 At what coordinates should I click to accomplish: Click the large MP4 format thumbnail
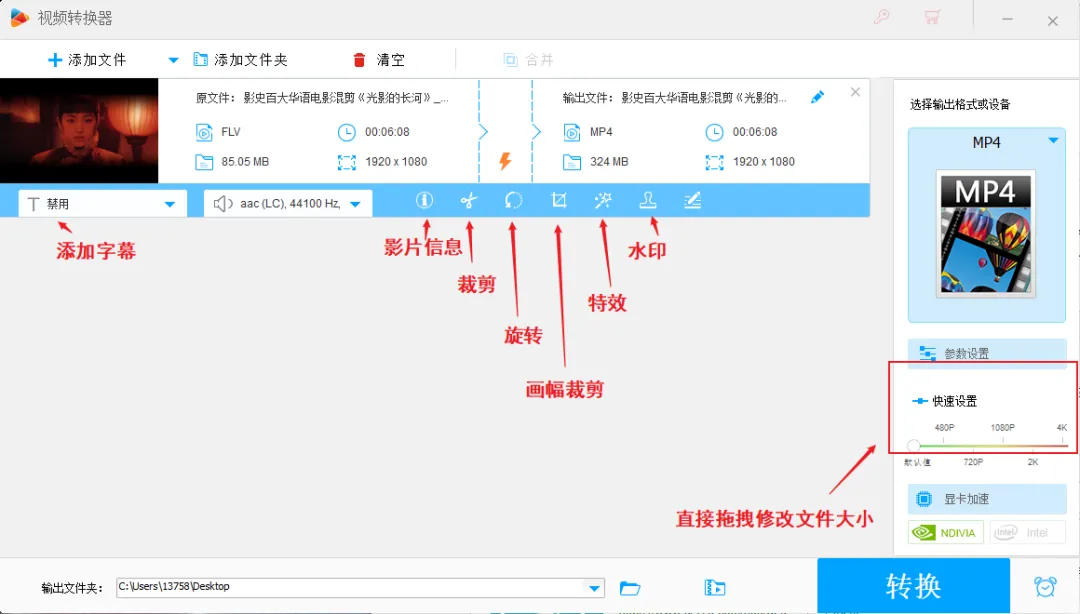pos(986,234)
